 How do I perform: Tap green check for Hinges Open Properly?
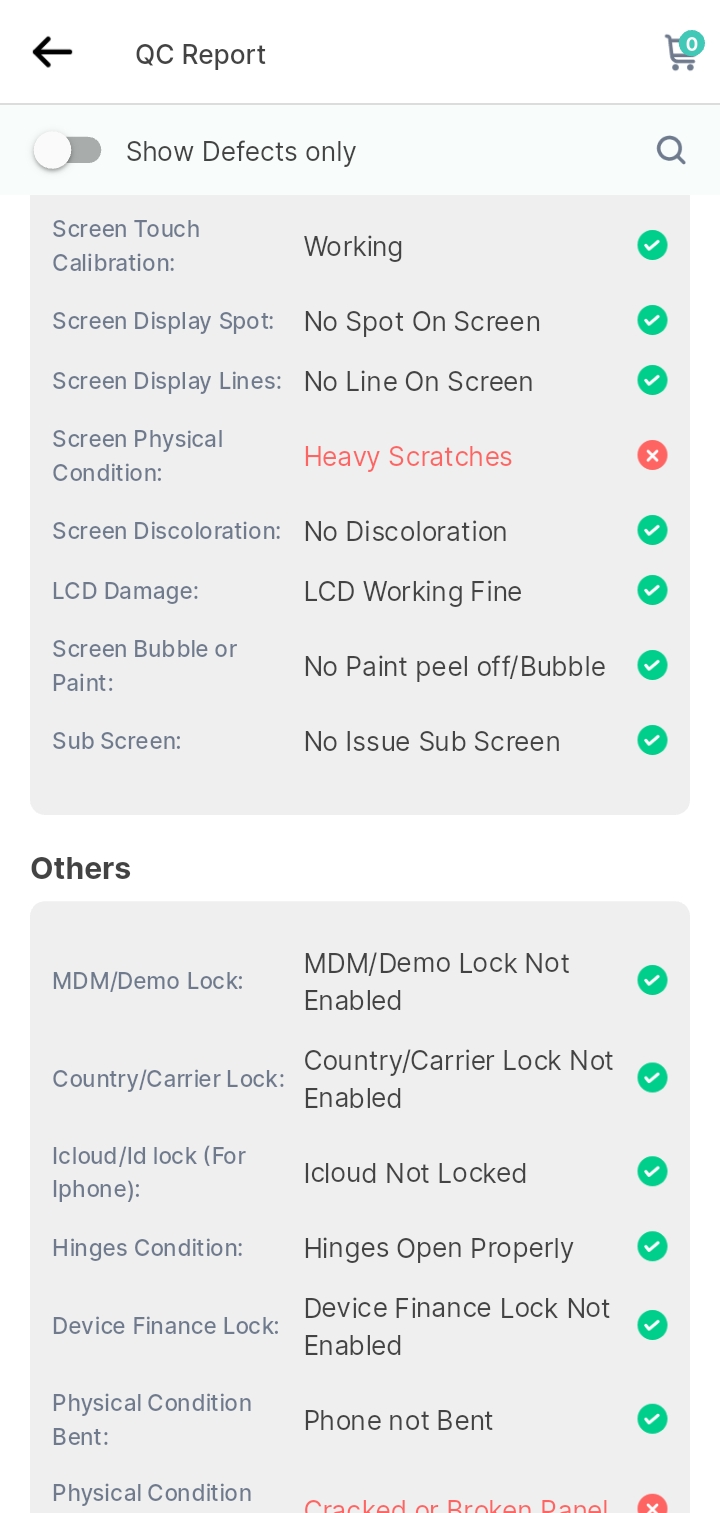pyautogui.click(x=652, y=1247)
